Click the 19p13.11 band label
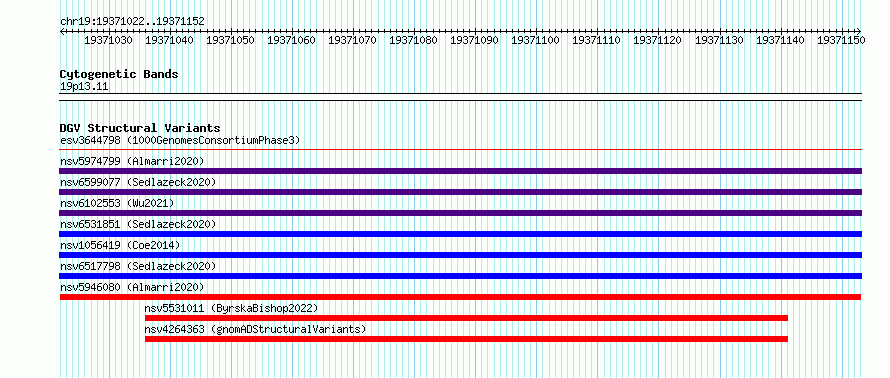Screen dimensions: 890x378 [x=84, y=87]
